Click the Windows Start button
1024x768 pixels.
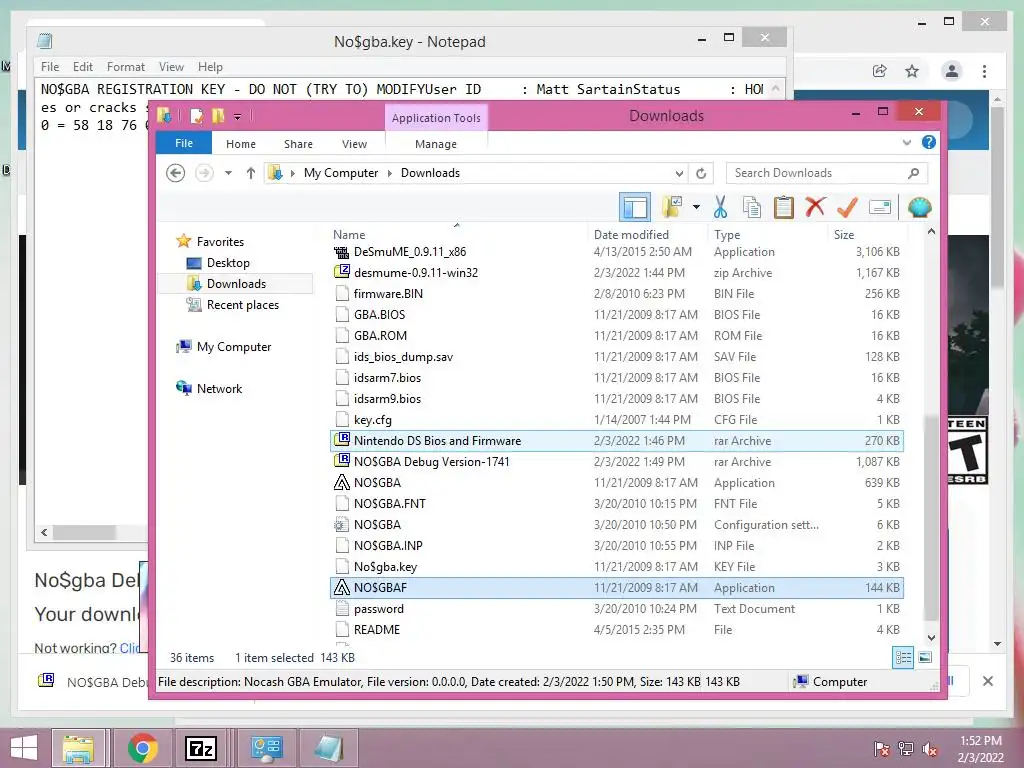click(24, 748)
